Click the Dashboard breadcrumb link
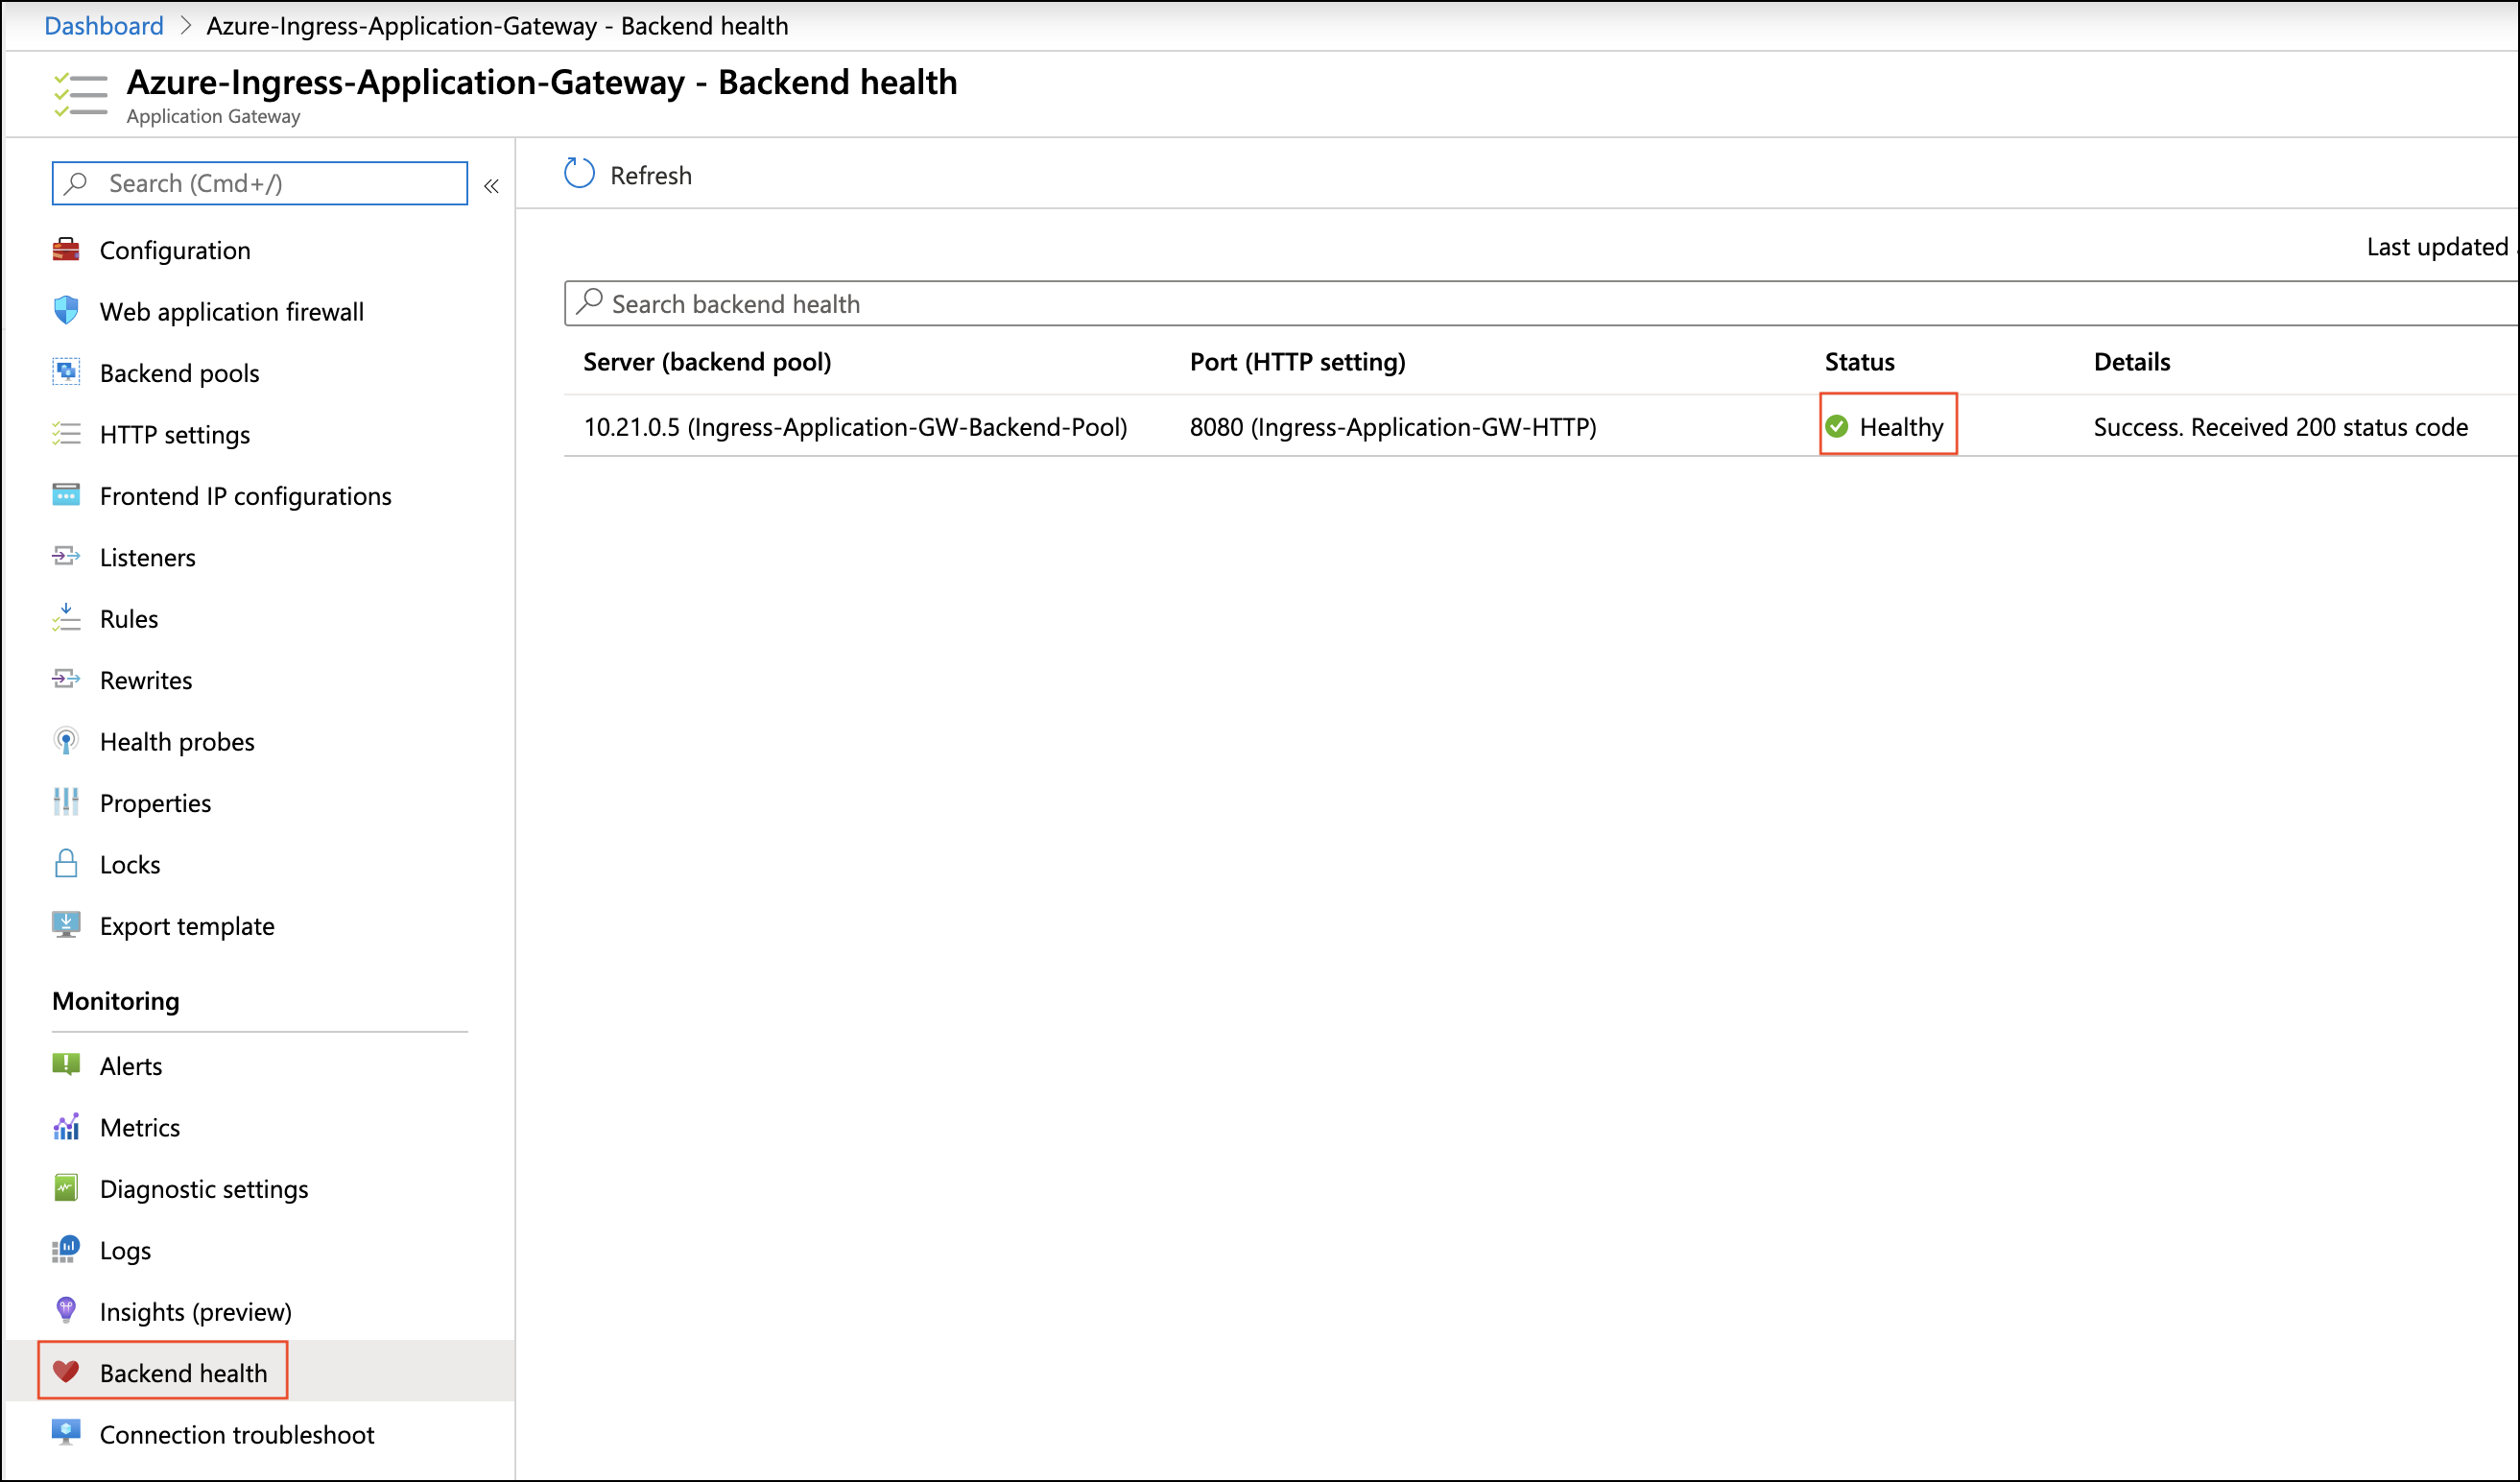The width and height of the screenshot is (2520, 1482). point(103,25)
